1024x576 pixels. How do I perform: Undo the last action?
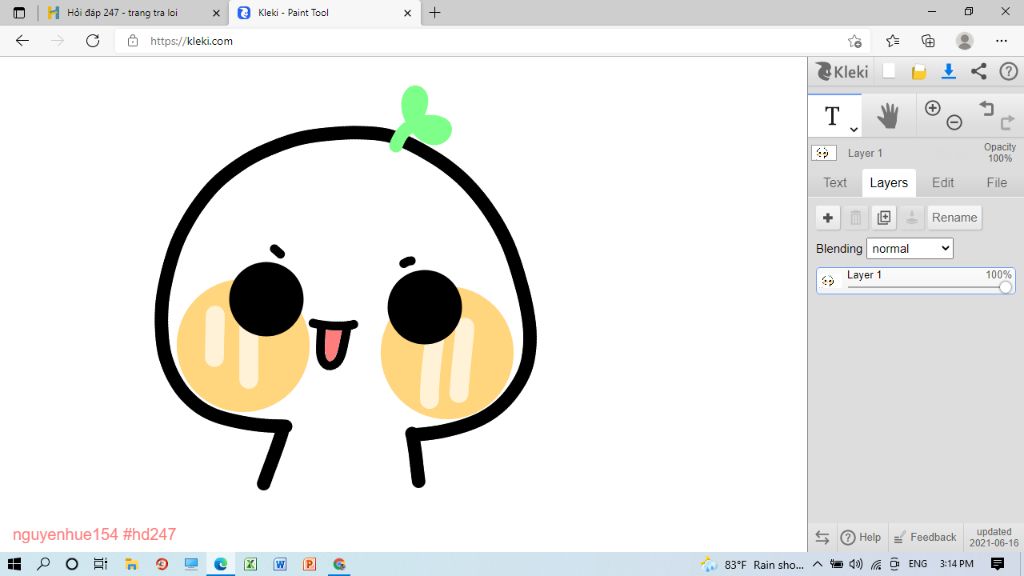[986, 108]
